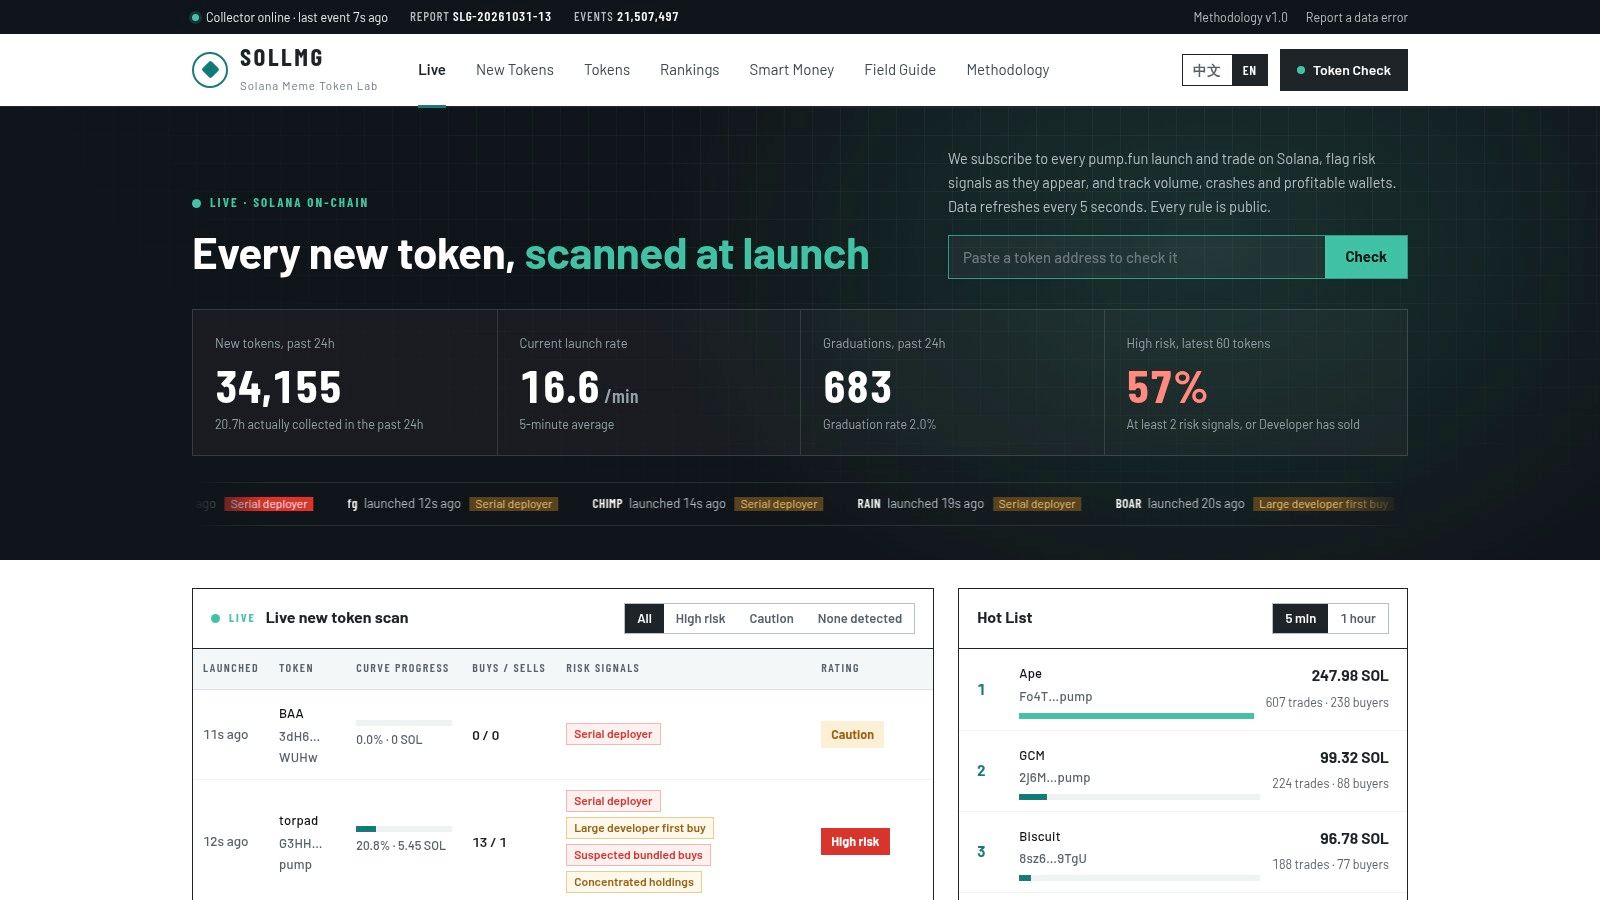Open the Tokens nav item
The width and height of the screenshot is (1600, 900).
coord(607,70)
